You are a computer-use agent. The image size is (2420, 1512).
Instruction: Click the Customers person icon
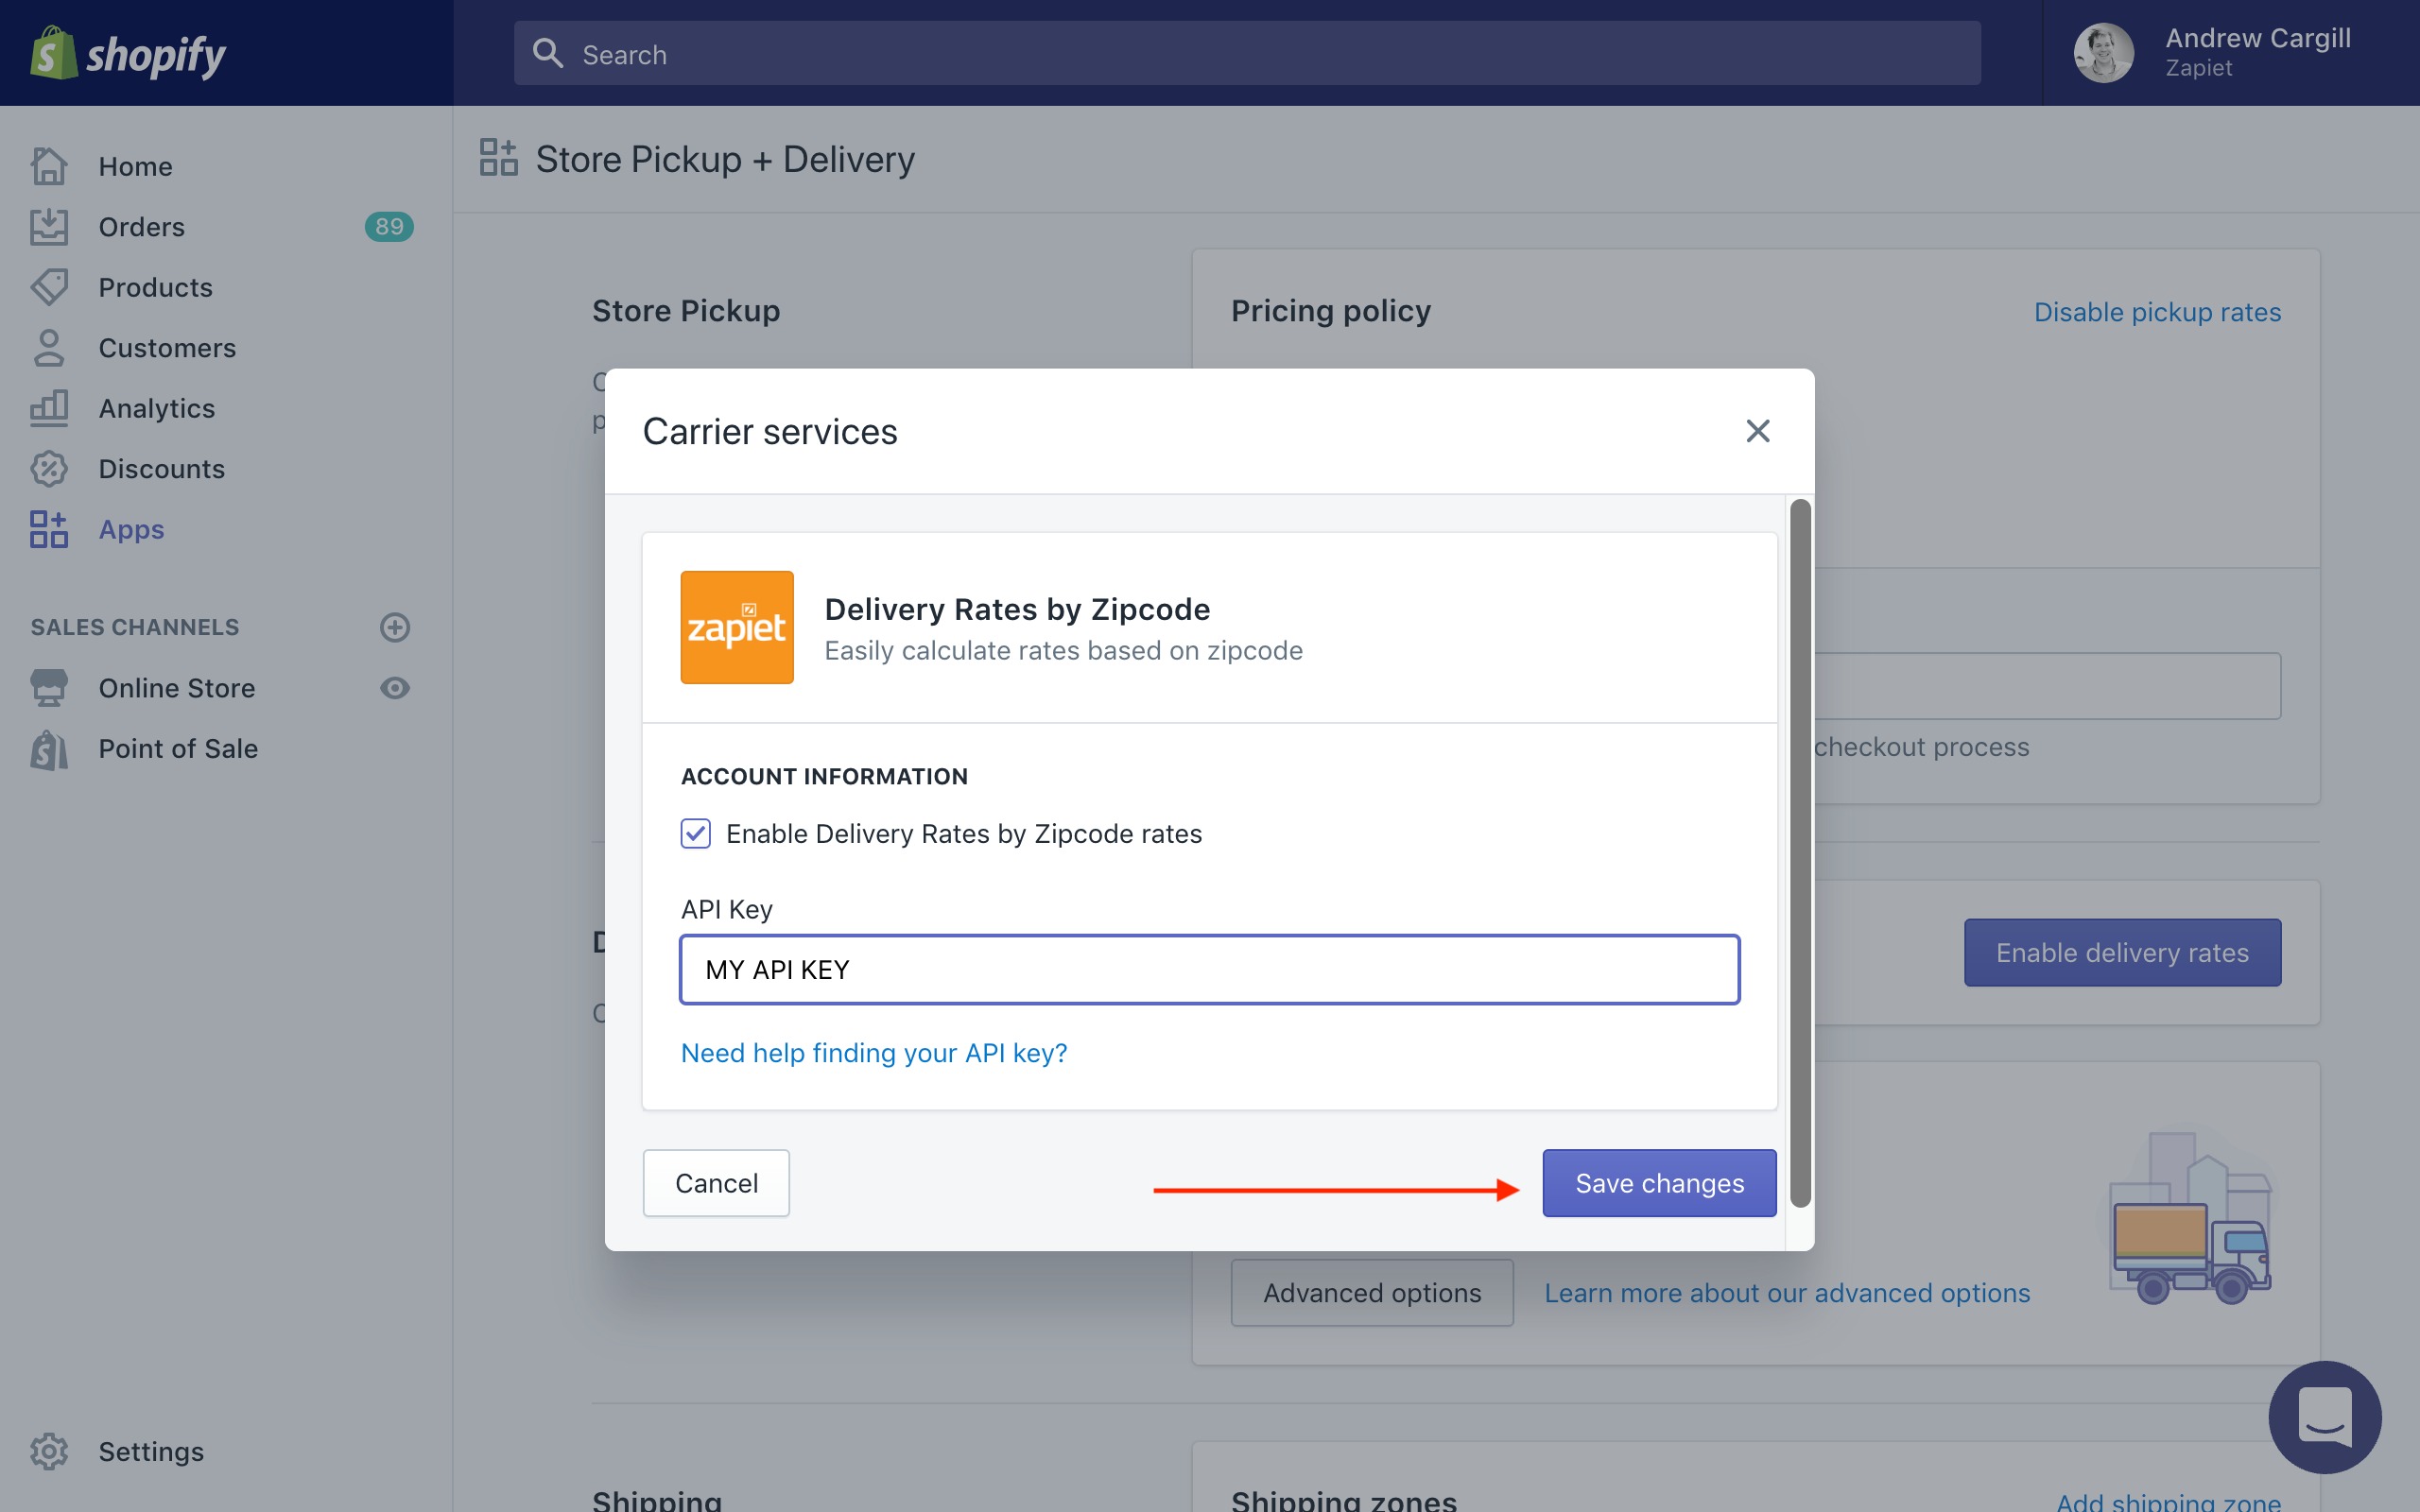point(49,348)
